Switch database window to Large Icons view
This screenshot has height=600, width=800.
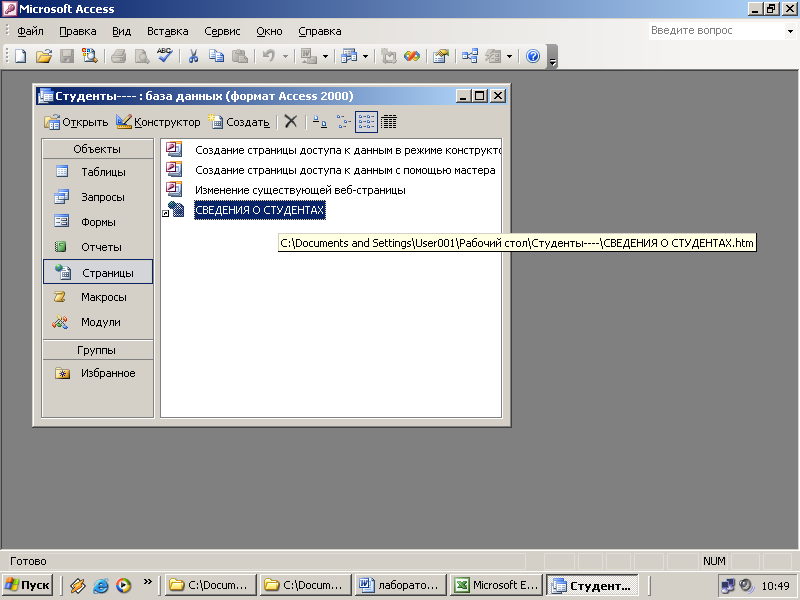pos(320,121)
